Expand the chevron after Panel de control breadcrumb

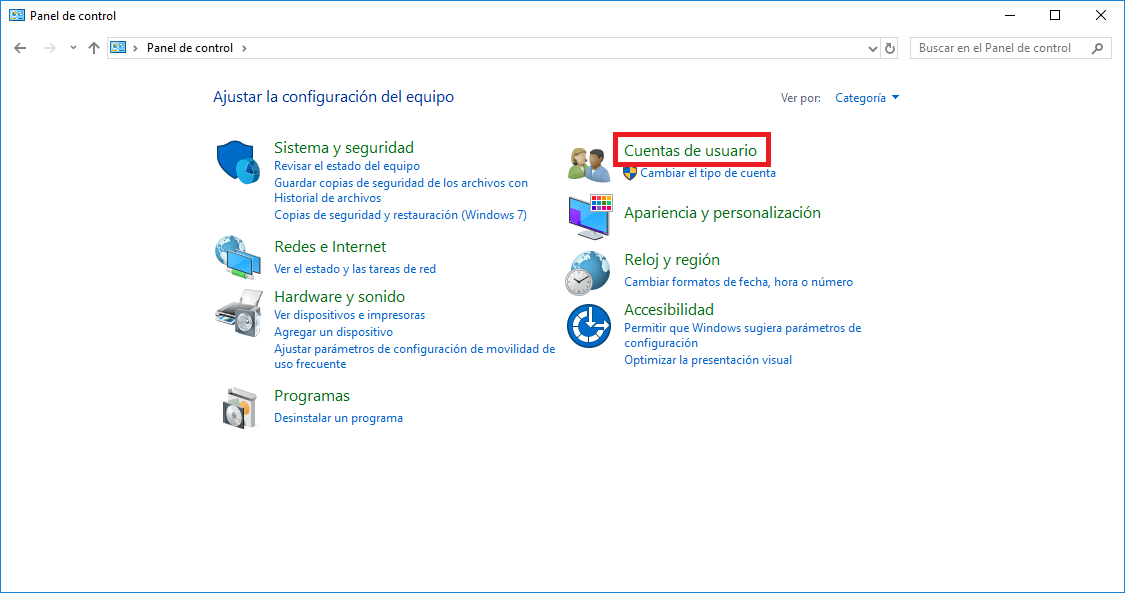click(245, 48)
